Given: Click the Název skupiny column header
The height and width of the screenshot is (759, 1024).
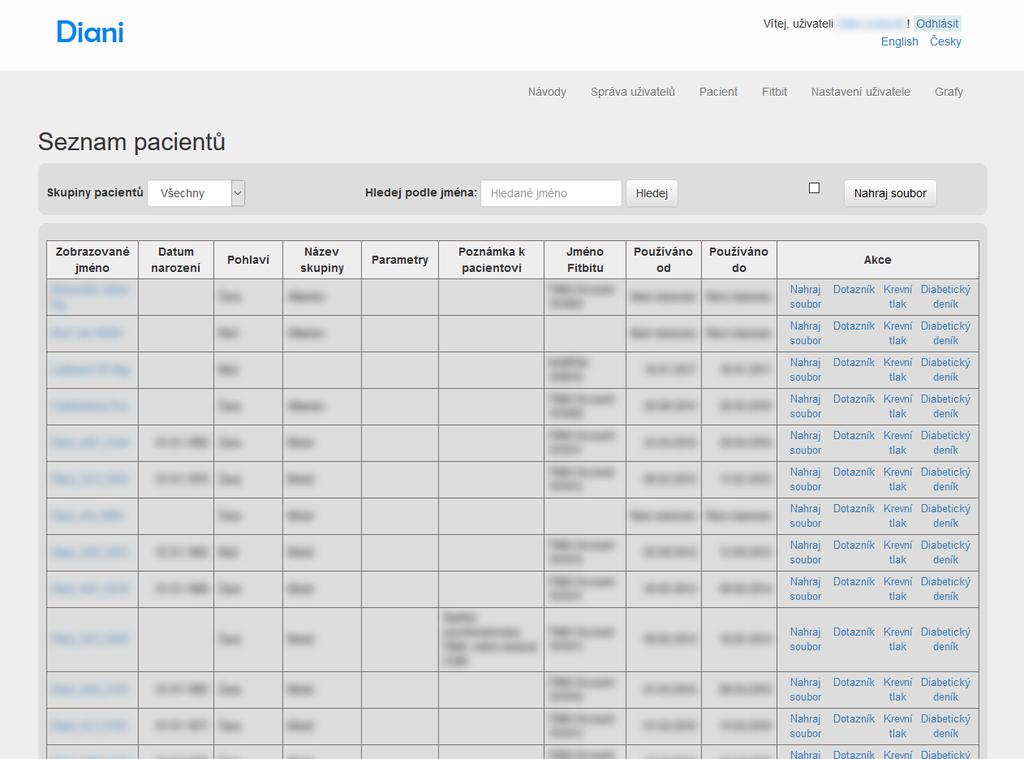Looking at the screenshot, I should pyautogui.click(x=322, y=260).
